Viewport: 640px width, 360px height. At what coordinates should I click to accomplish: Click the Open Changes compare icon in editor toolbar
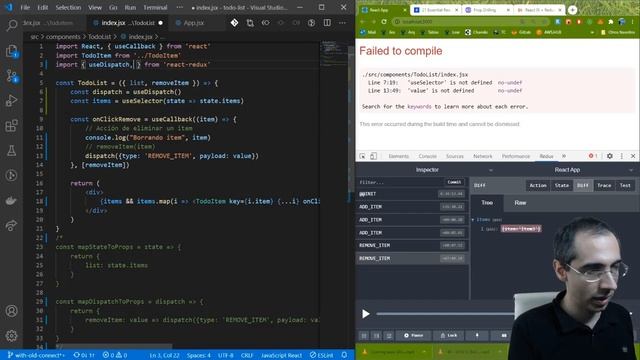[x=250, y=23]
